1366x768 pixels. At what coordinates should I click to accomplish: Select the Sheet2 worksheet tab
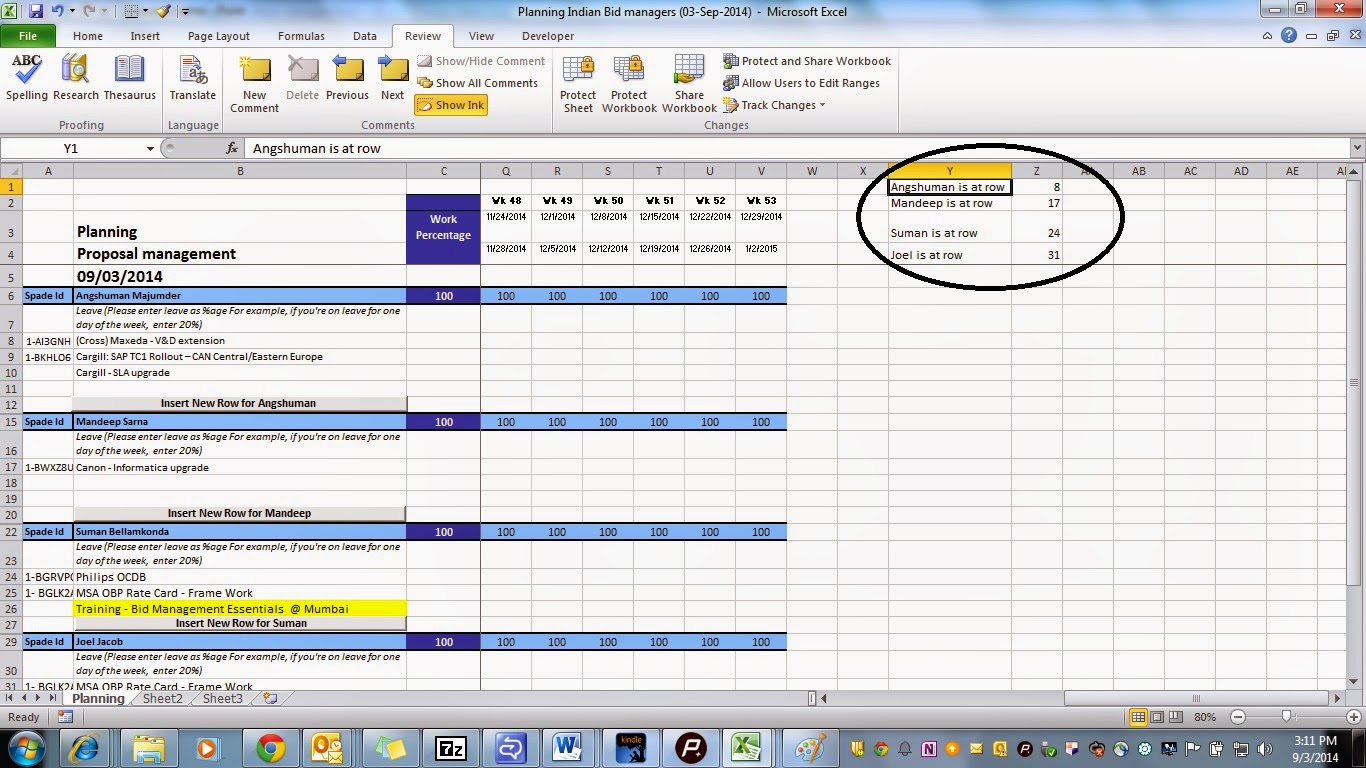coord(161,698)
